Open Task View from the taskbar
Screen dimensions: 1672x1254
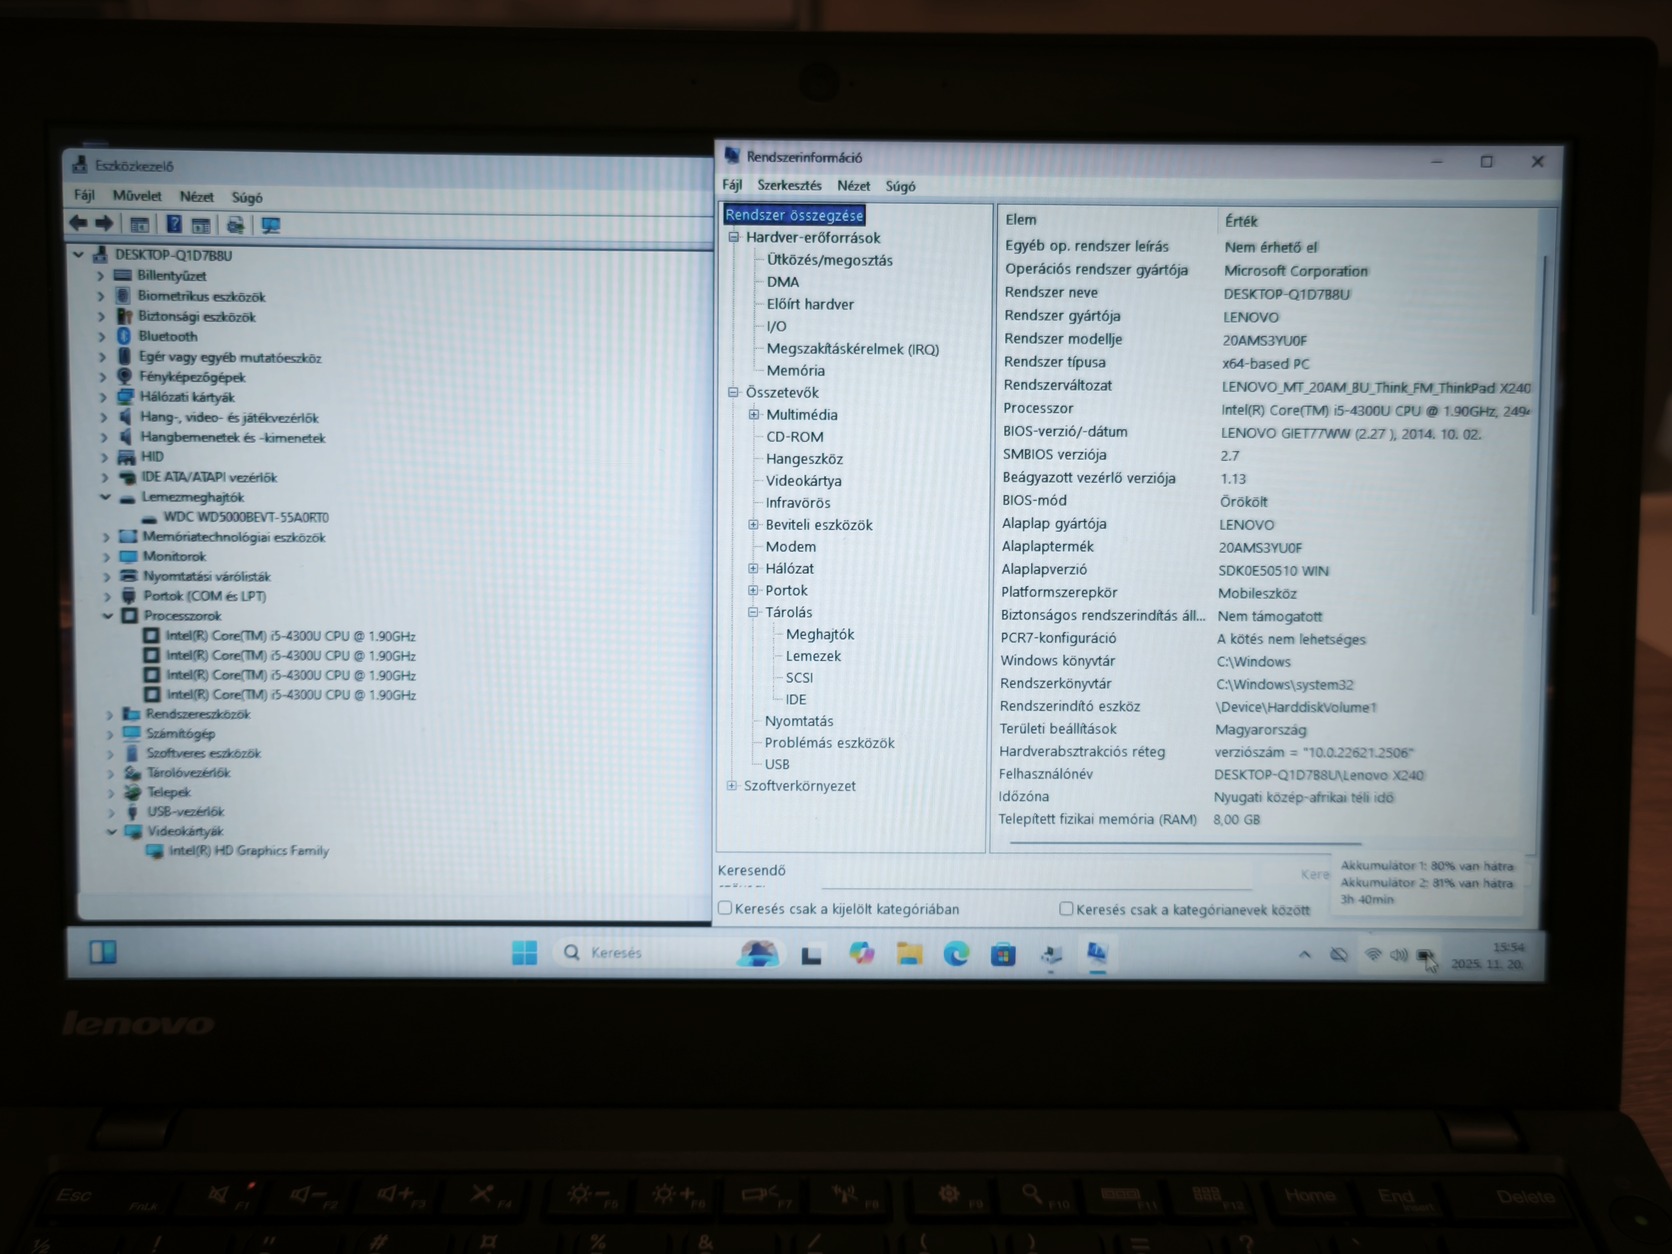click(811, 955)
